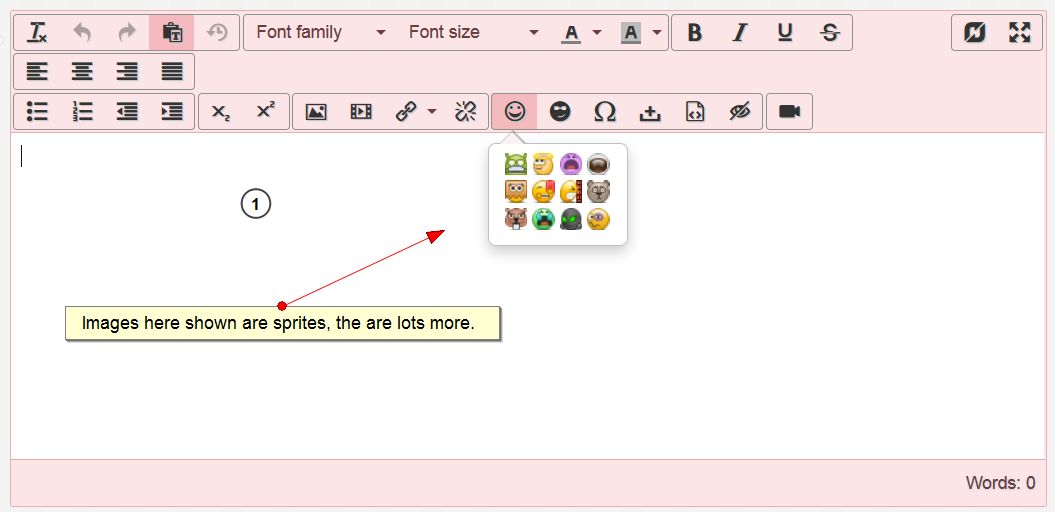This screenshot has width=1055, height=512.
Task: Click the video camera icon
Action: click(790, 112)
